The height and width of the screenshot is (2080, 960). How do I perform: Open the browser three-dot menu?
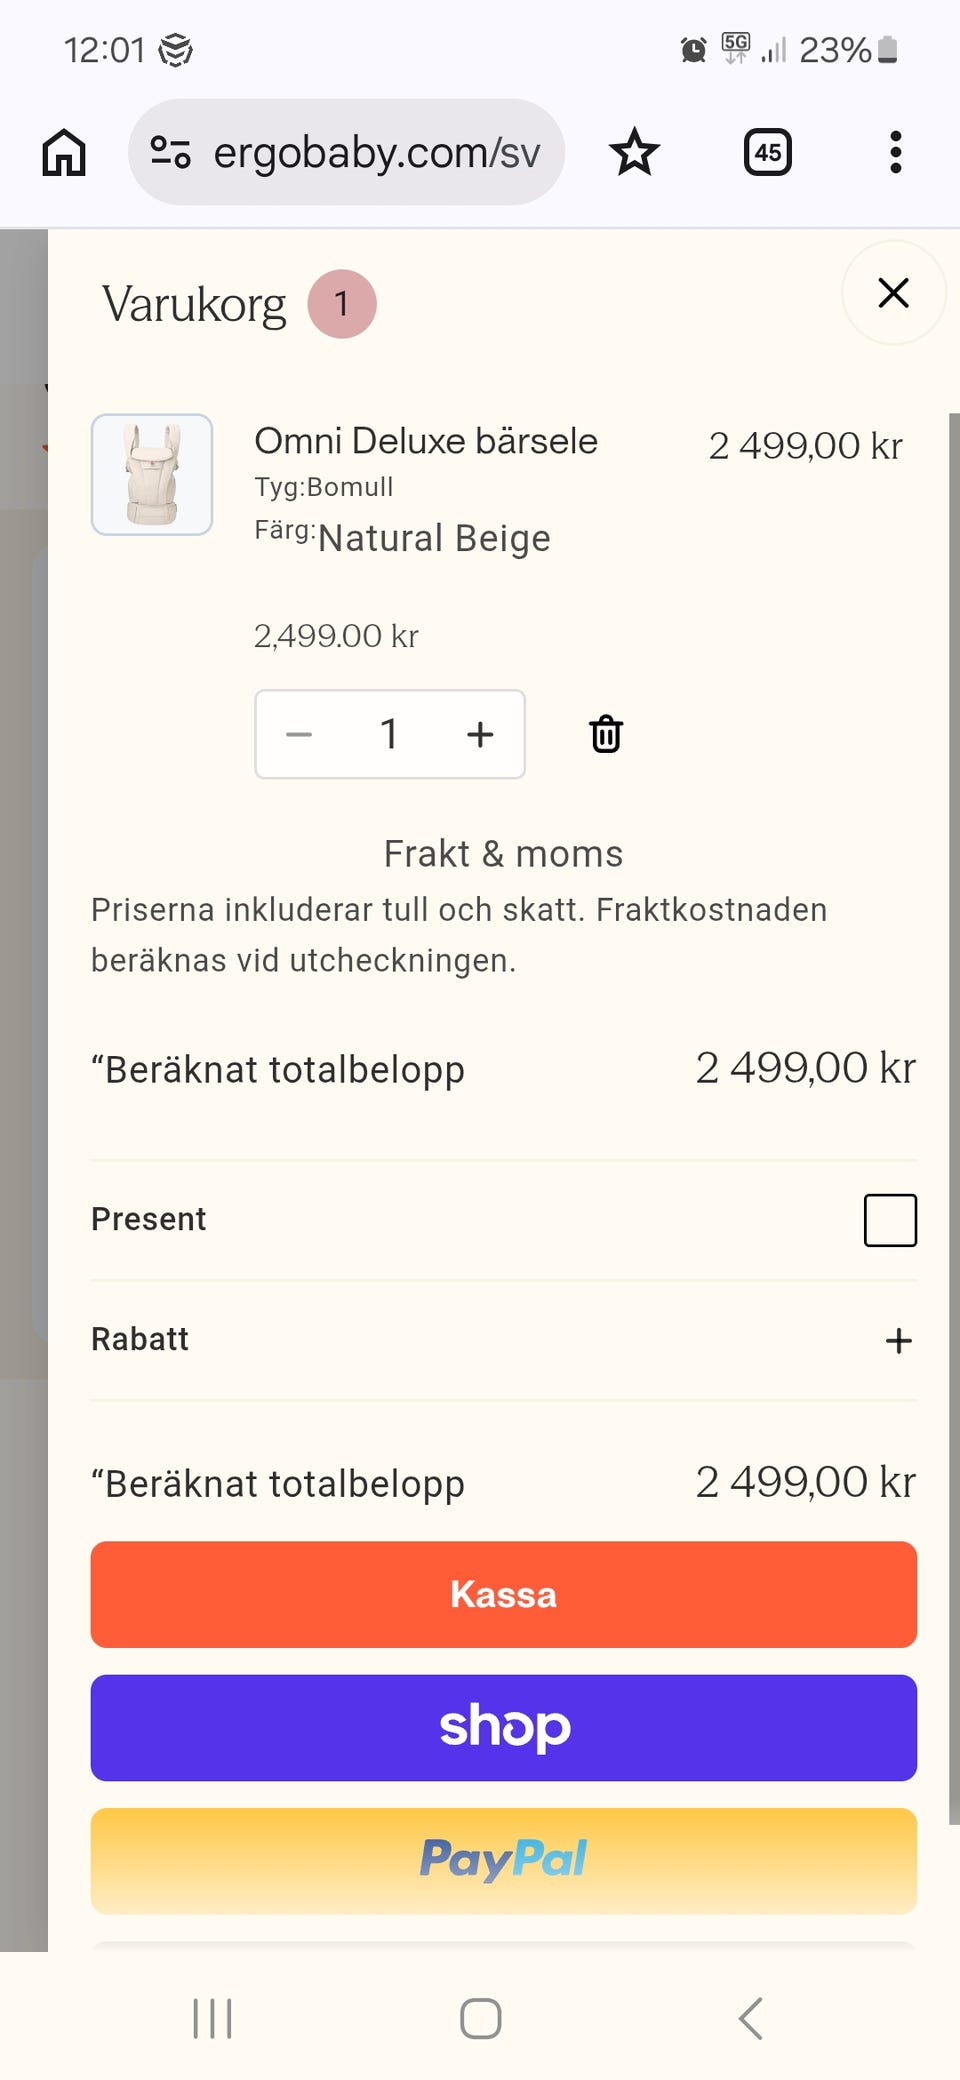tap(895, 153)
